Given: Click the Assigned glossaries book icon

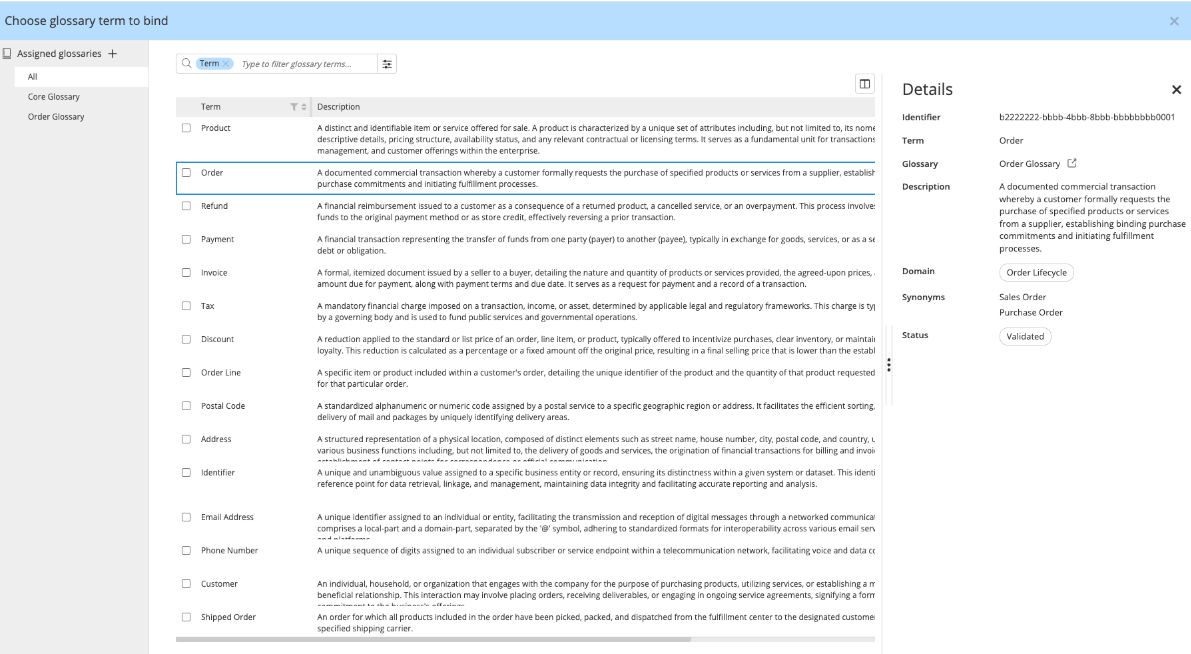Looking at the screenshot, I should [x=8, y=54].
